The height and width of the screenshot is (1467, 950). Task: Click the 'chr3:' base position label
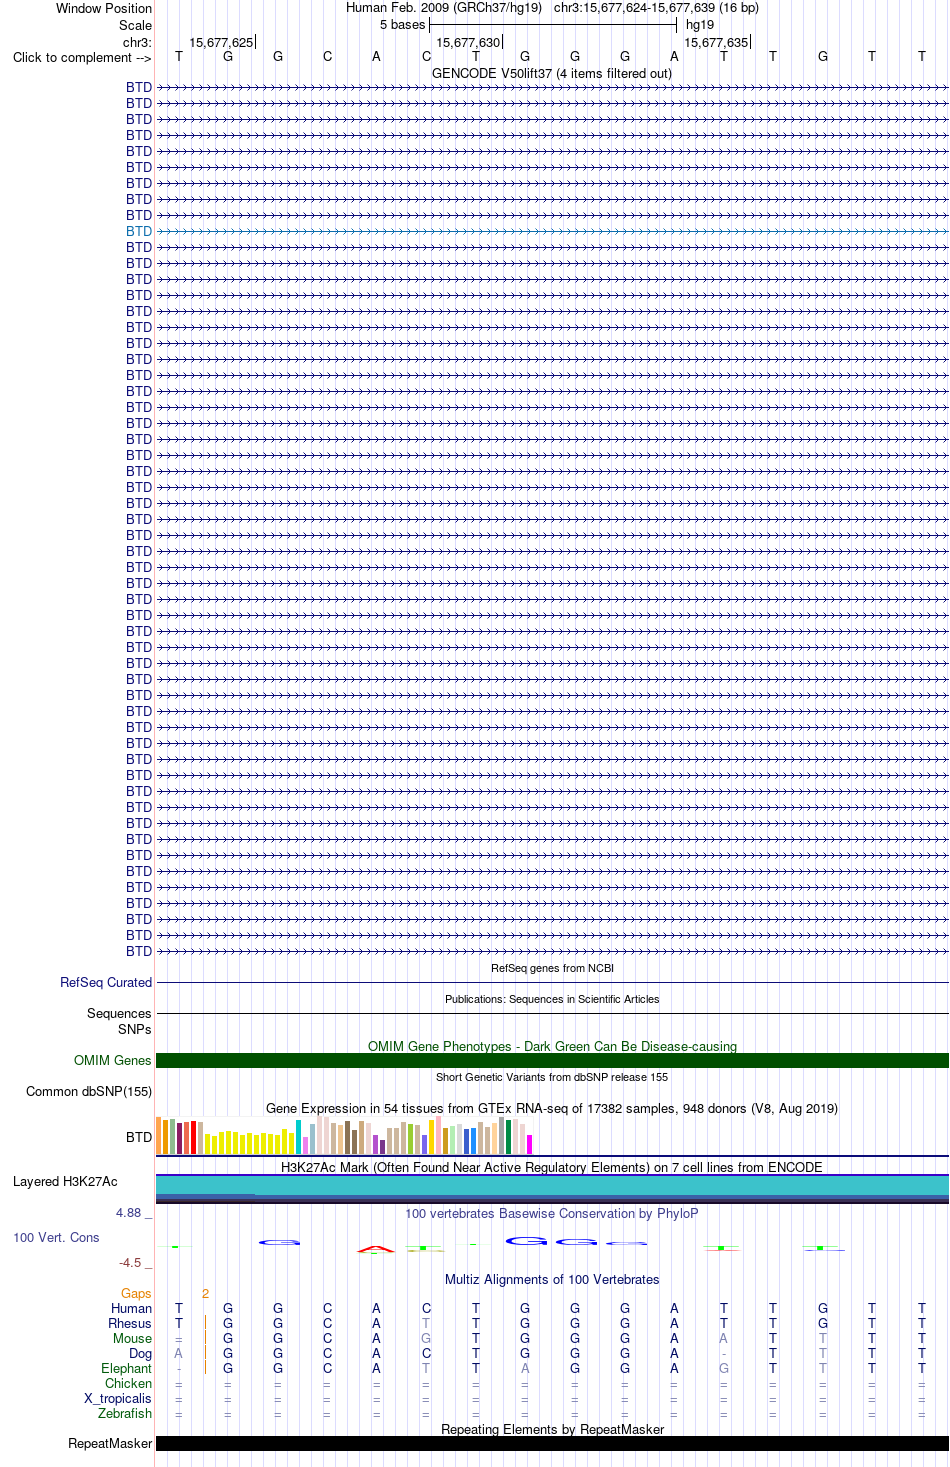137,42
